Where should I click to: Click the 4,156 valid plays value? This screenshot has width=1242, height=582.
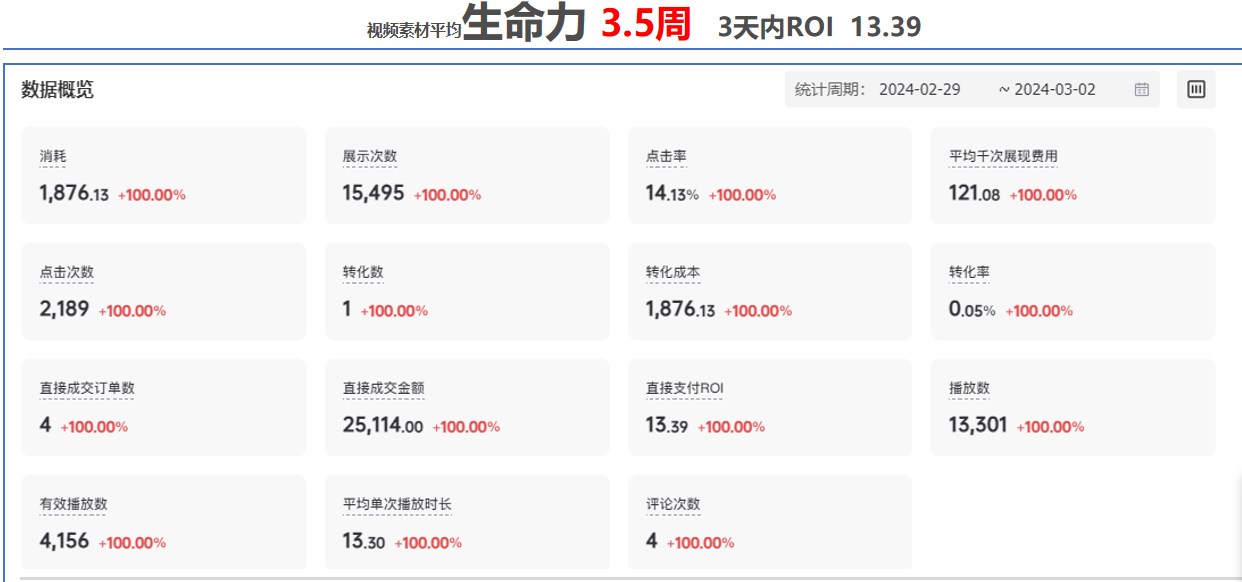coord(64,541)
